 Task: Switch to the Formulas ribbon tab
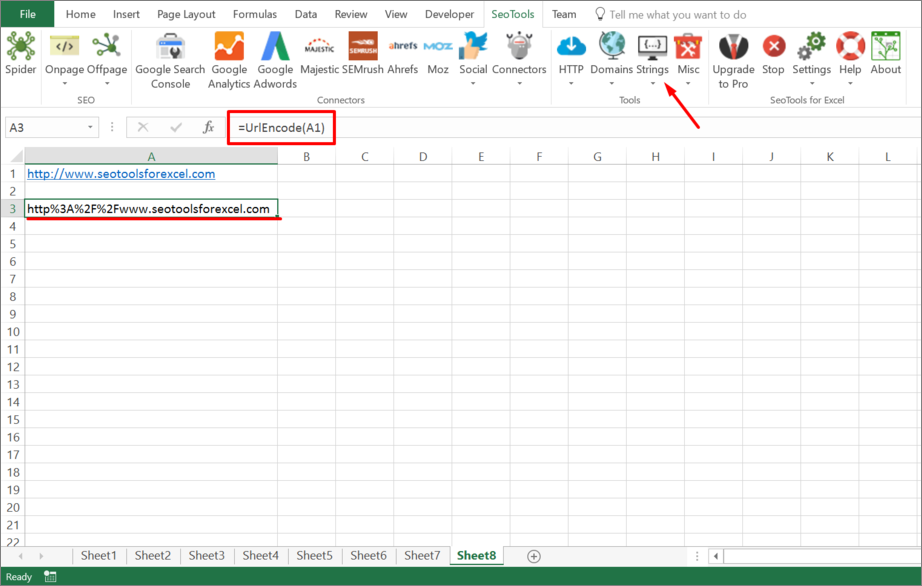click(x=255, y=14)
